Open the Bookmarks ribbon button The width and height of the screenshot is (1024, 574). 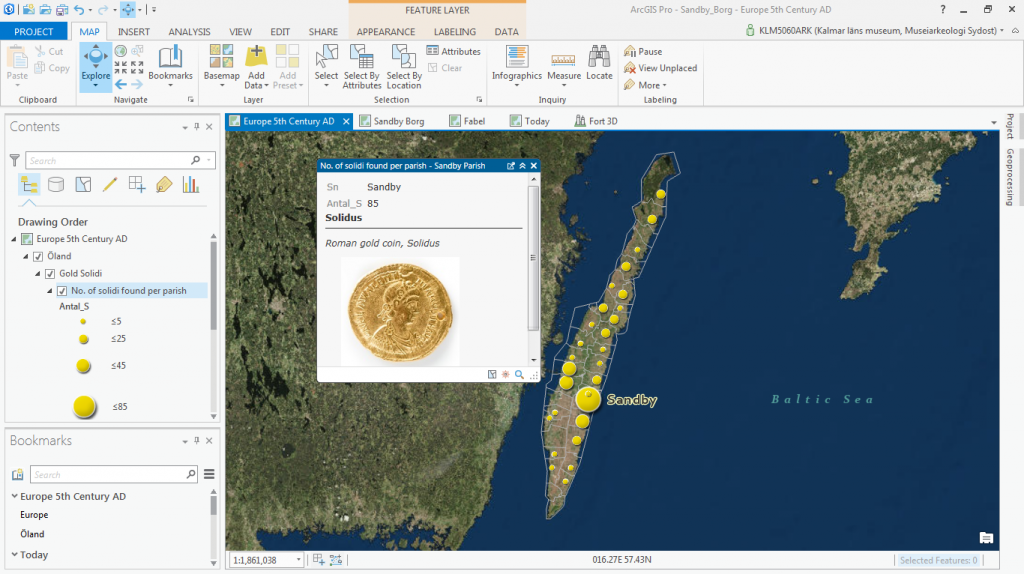(170, 66)
